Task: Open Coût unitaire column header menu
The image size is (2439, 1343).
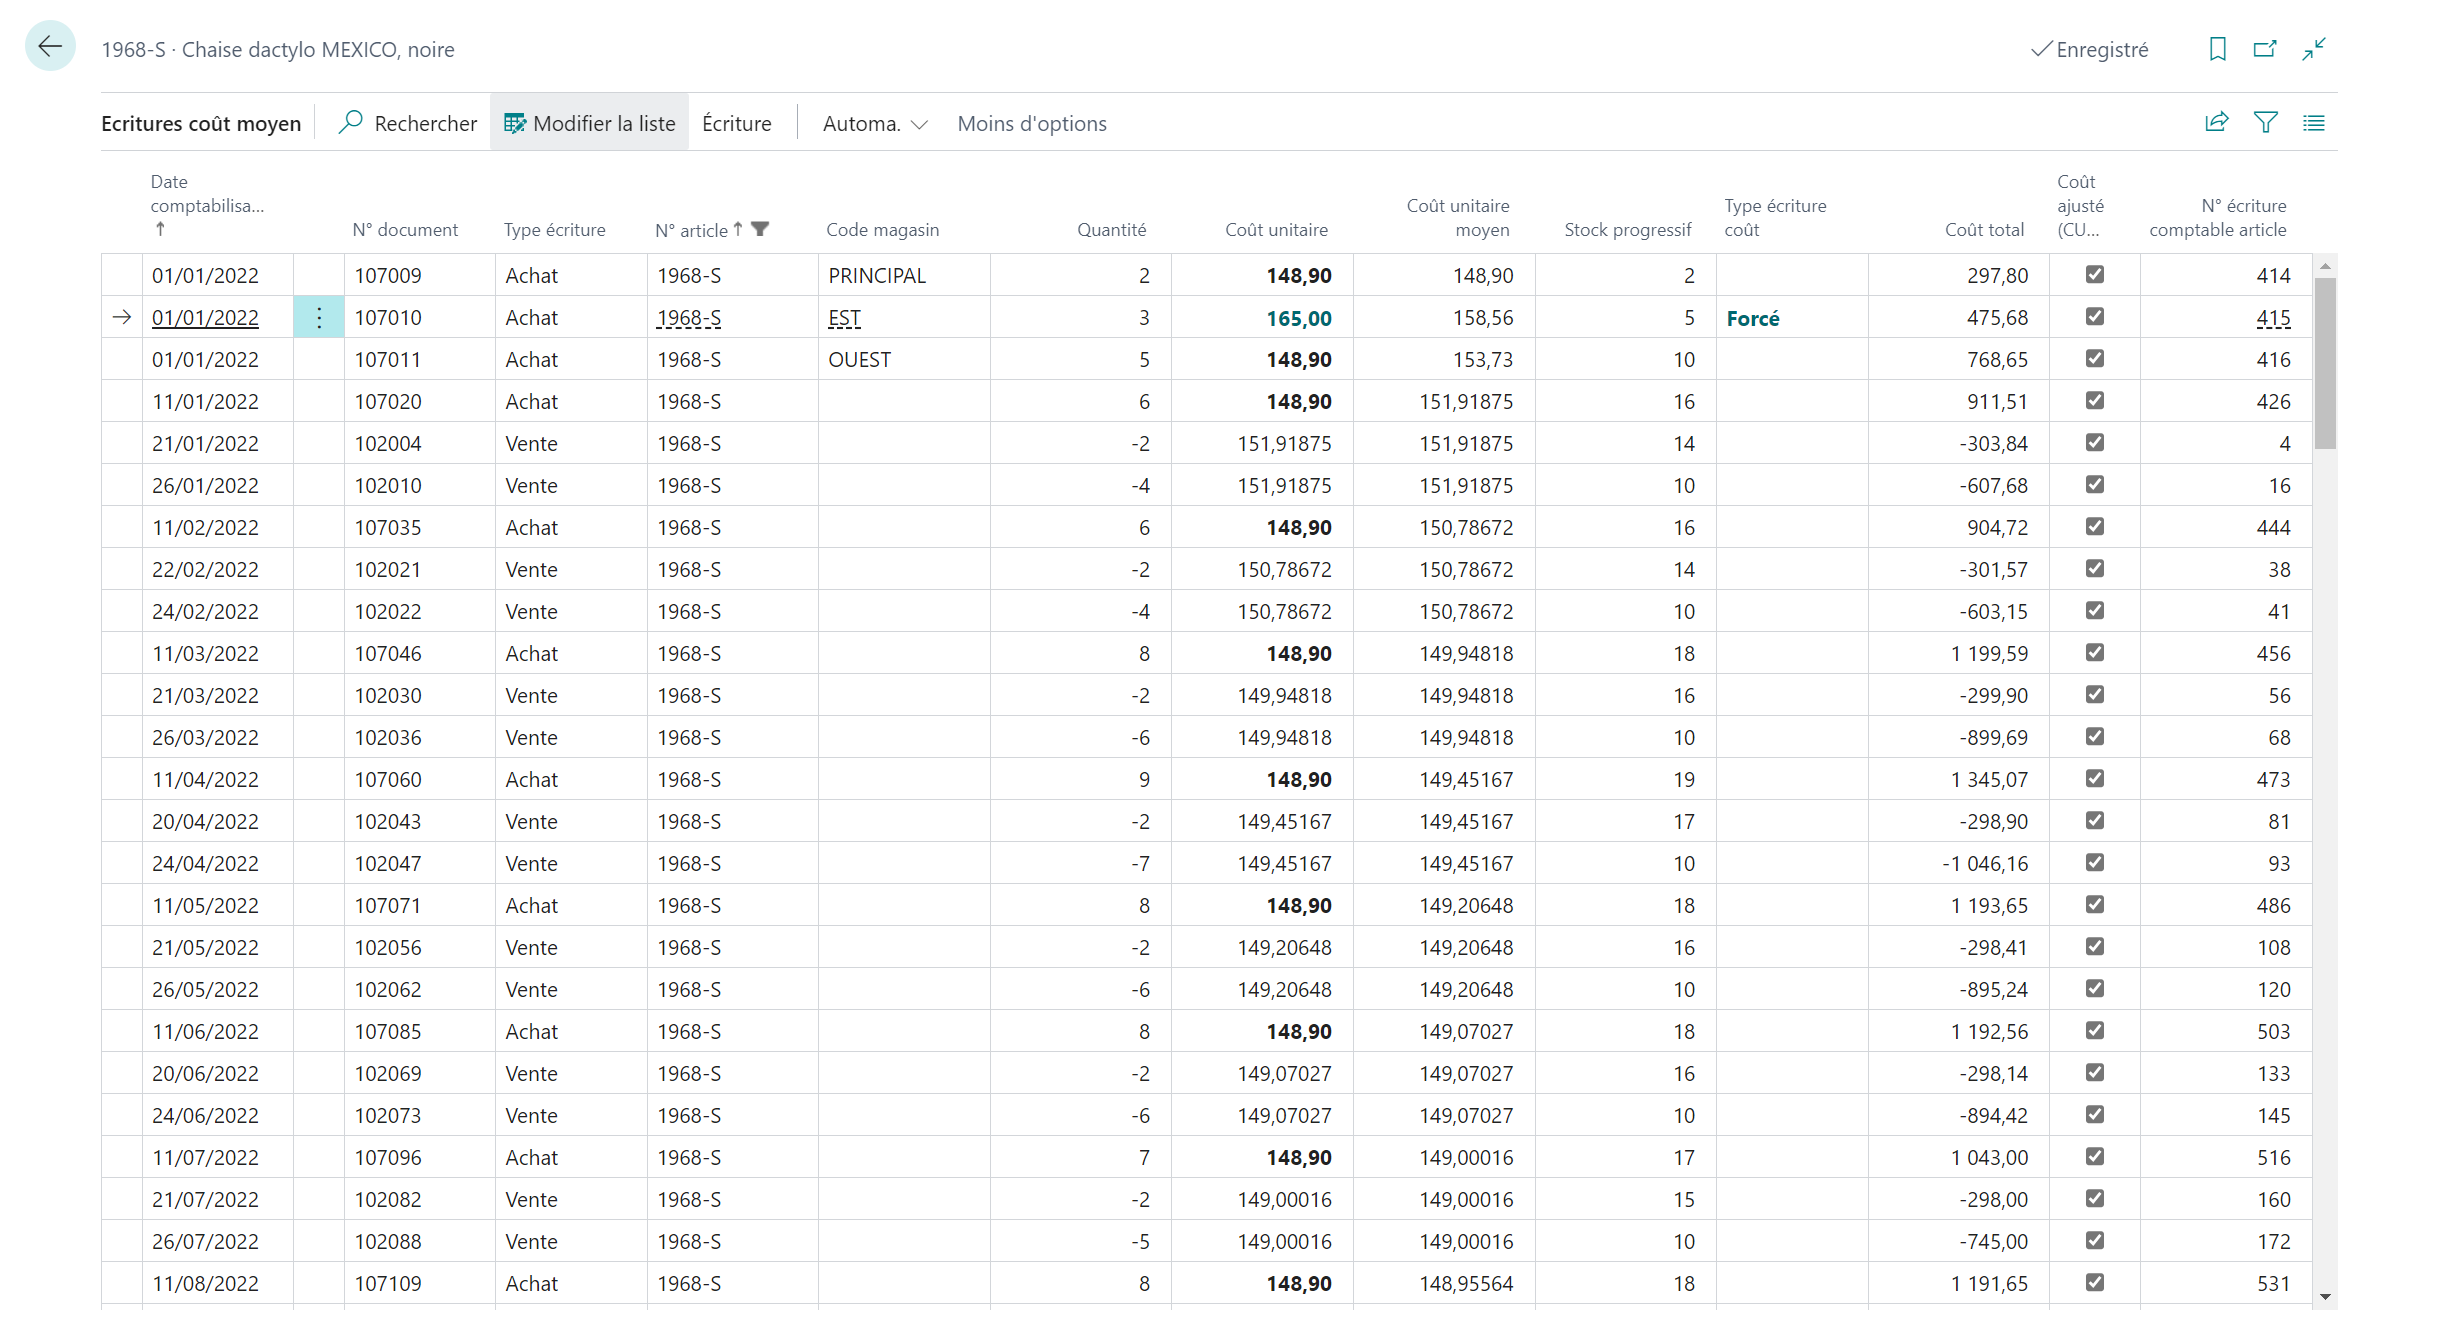Action: 1276,229
